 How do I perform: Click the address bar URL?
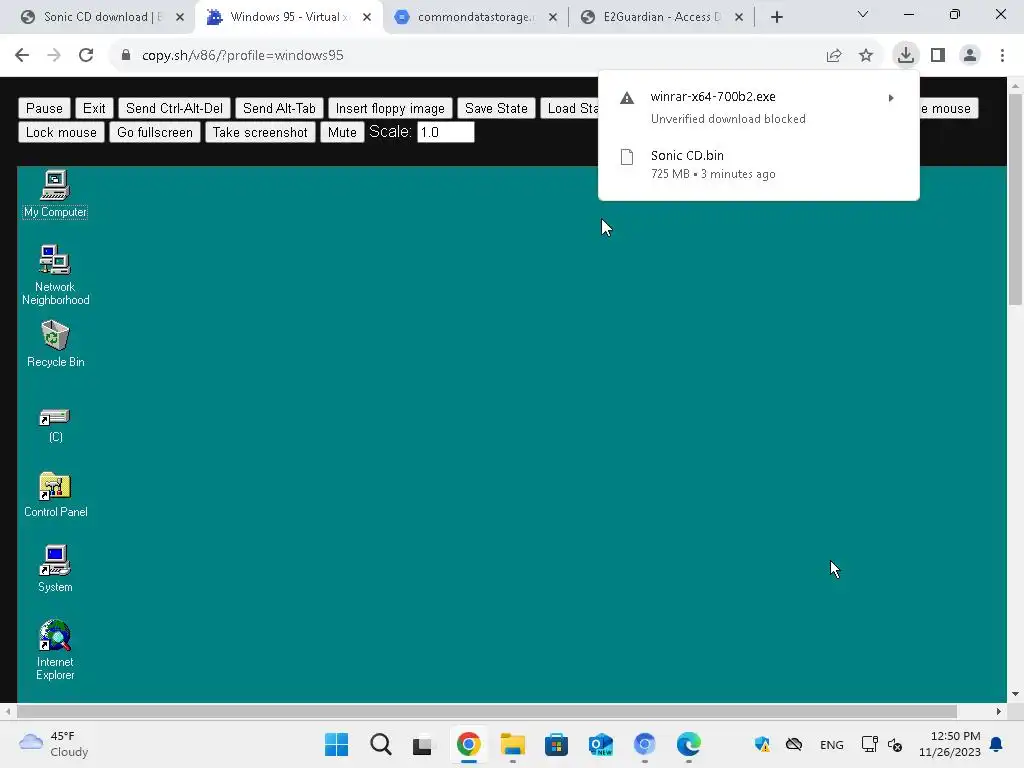tap(243, 56)
